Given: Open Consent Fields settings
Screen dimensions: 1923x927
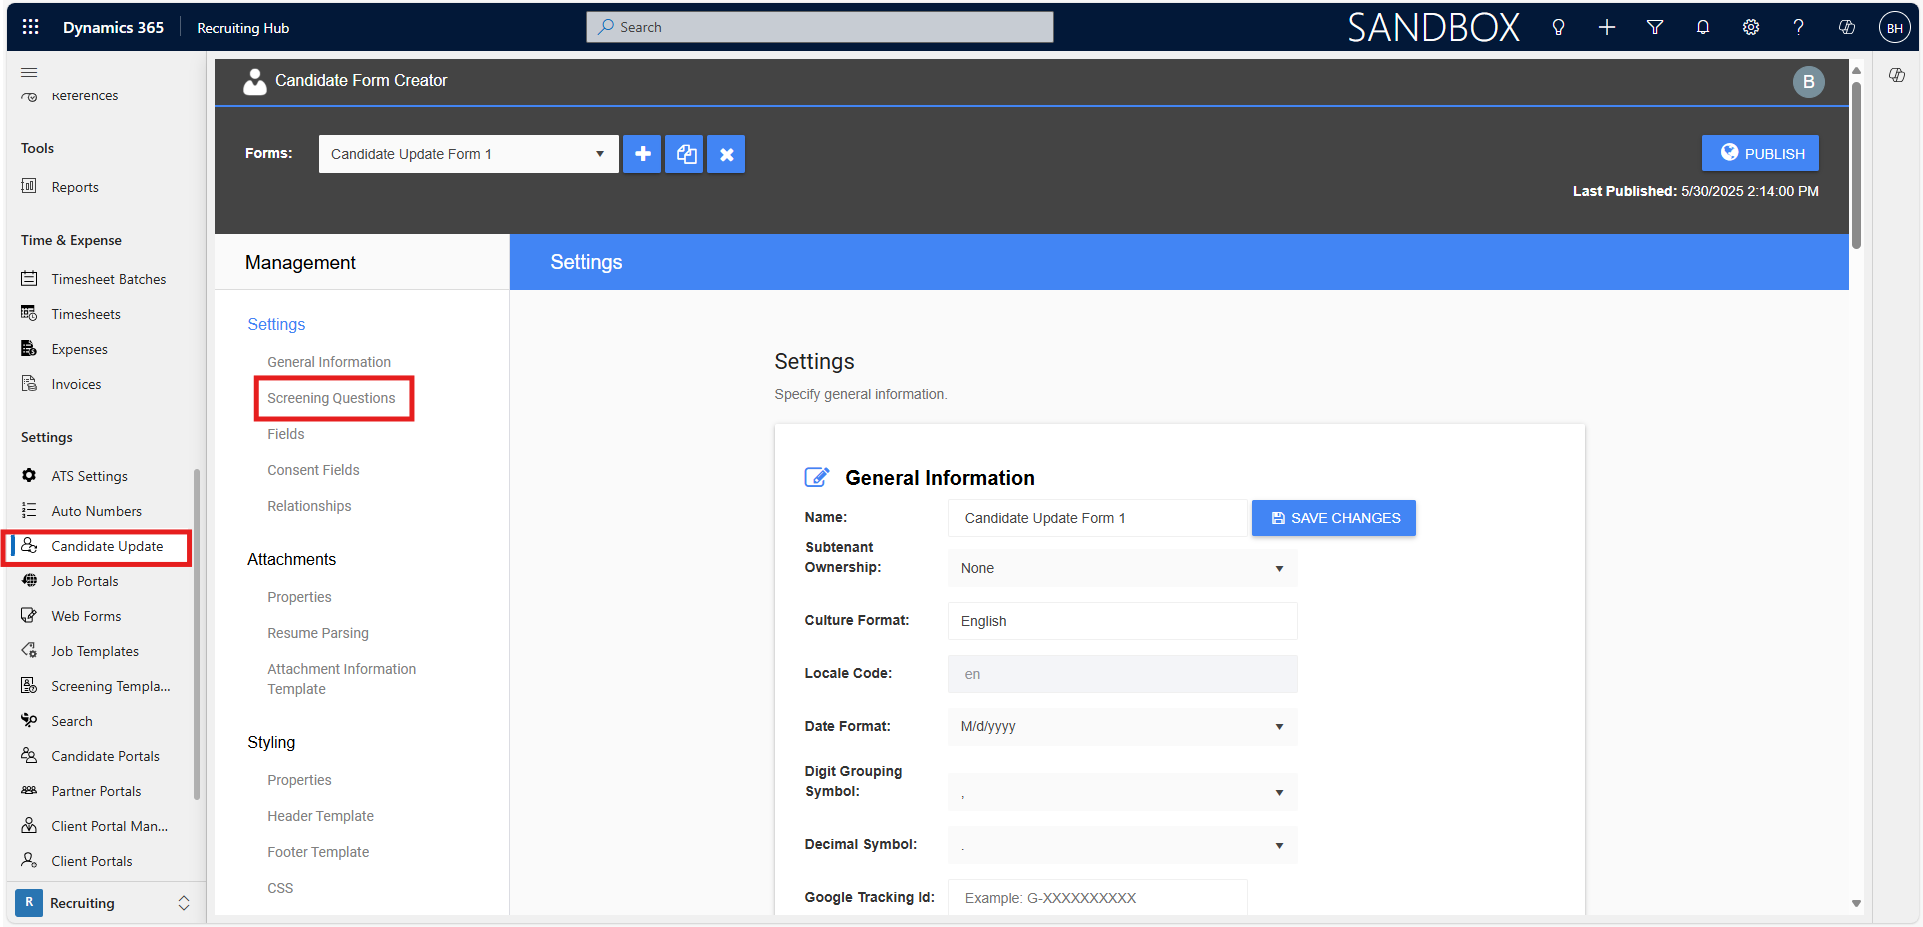Looking at the screenshot, I should [x=313, y=470].
